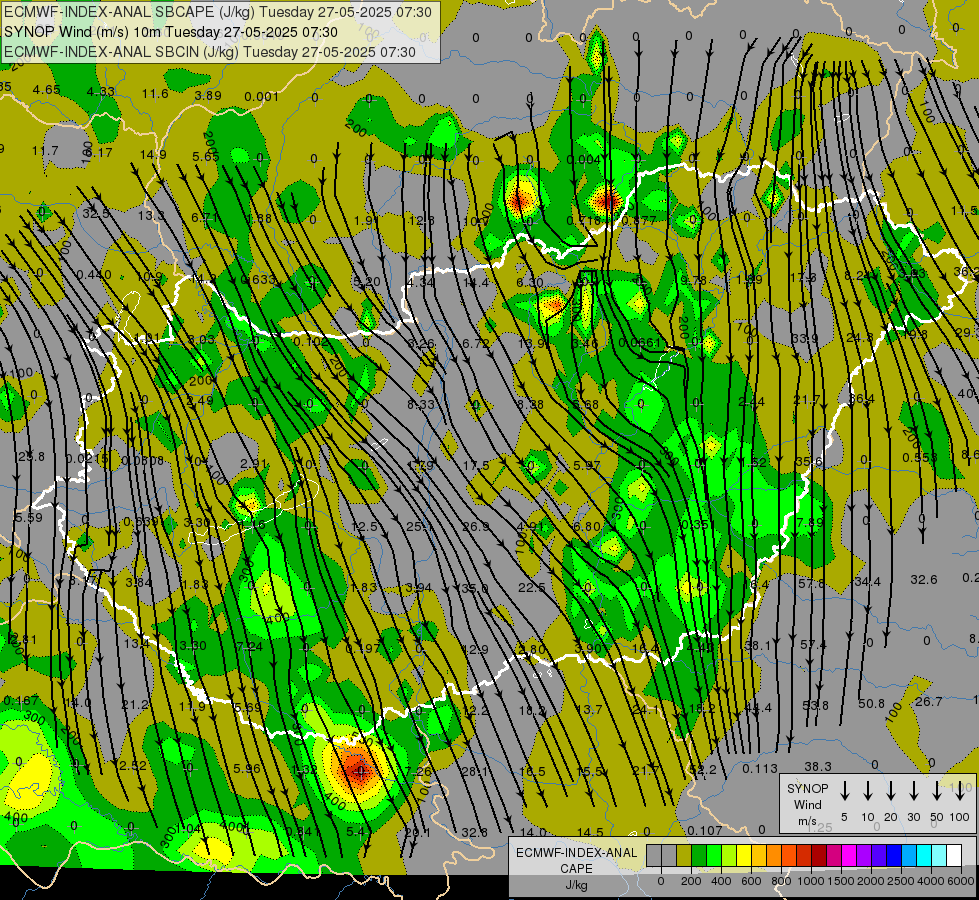
Task: Select map value 4.65
Action: pyautogui.click(x=47, y=89)
